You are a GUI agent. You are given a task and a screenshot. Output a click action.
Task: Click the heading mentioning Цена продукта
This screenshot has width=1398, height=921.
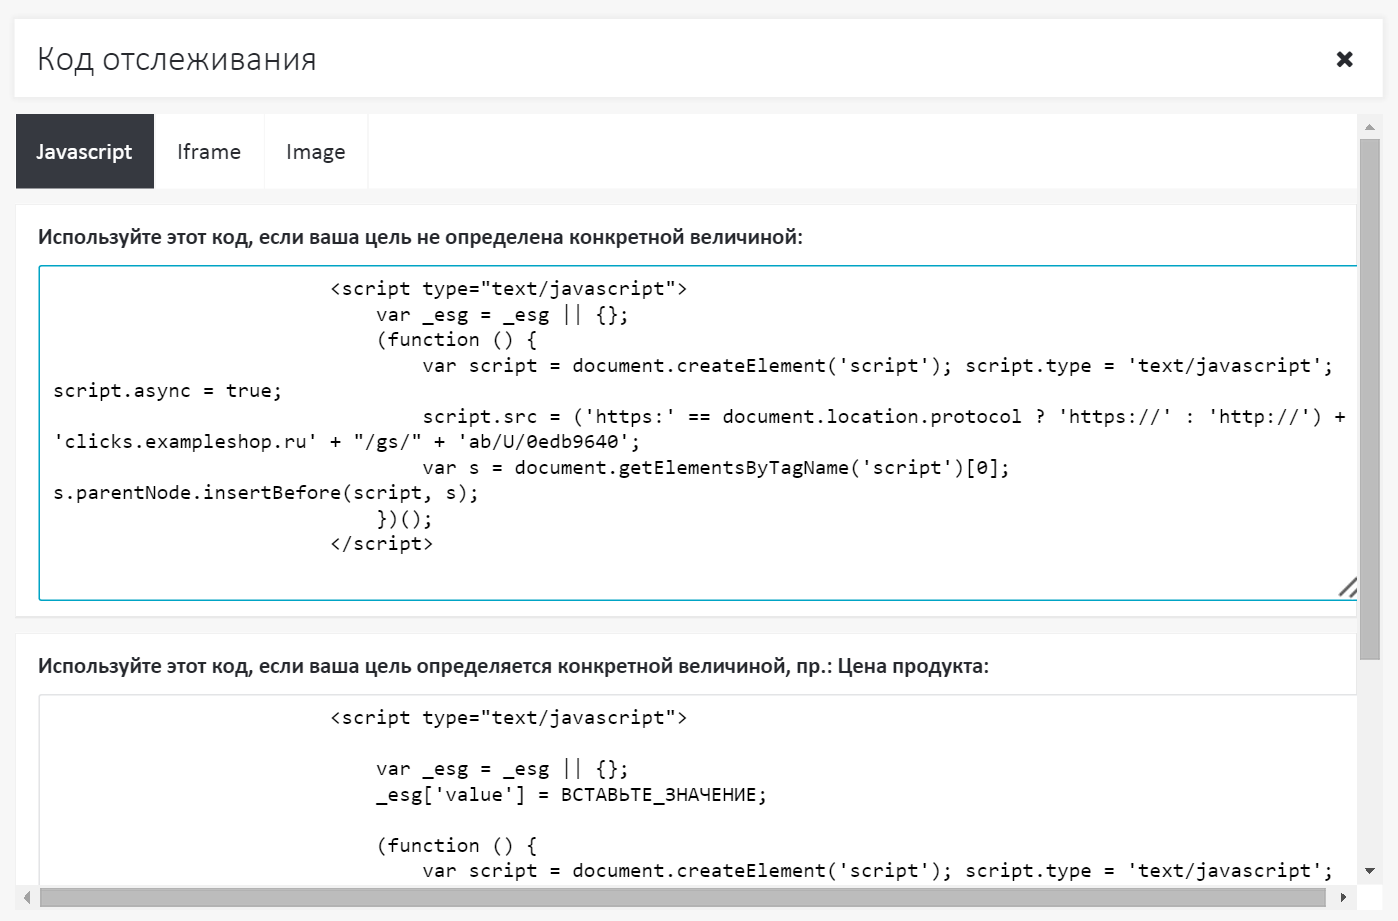click(x=513, y=666)
